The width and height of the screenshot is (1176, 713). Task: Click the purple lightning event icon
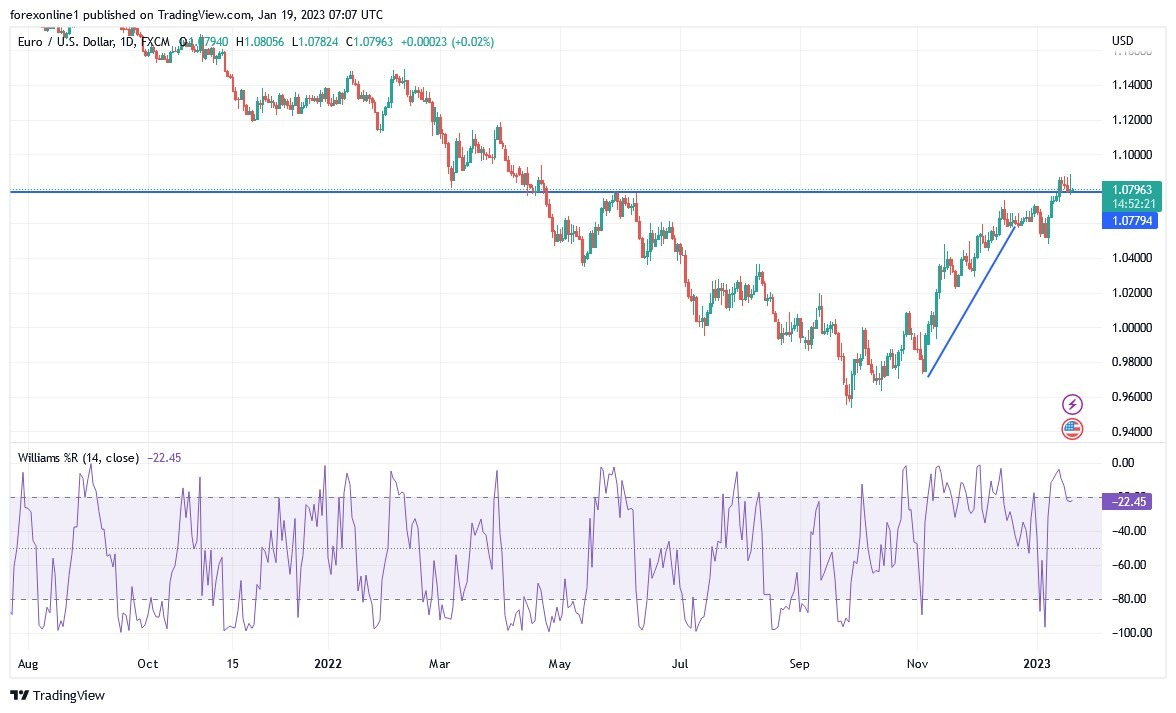click(x=1071, y=404)
